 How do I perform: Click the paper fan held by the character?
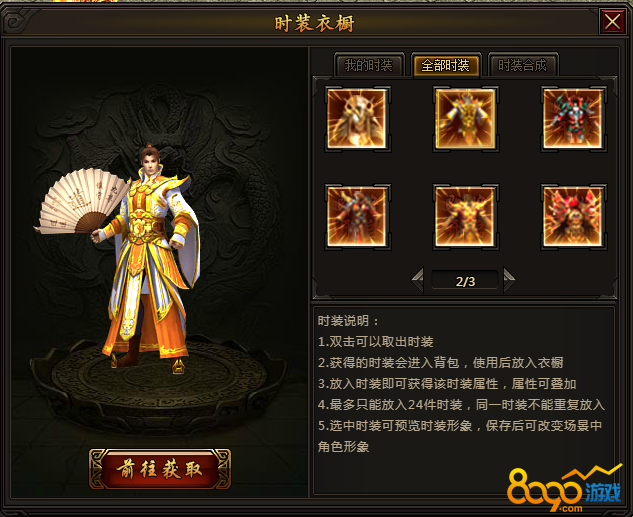81,202
